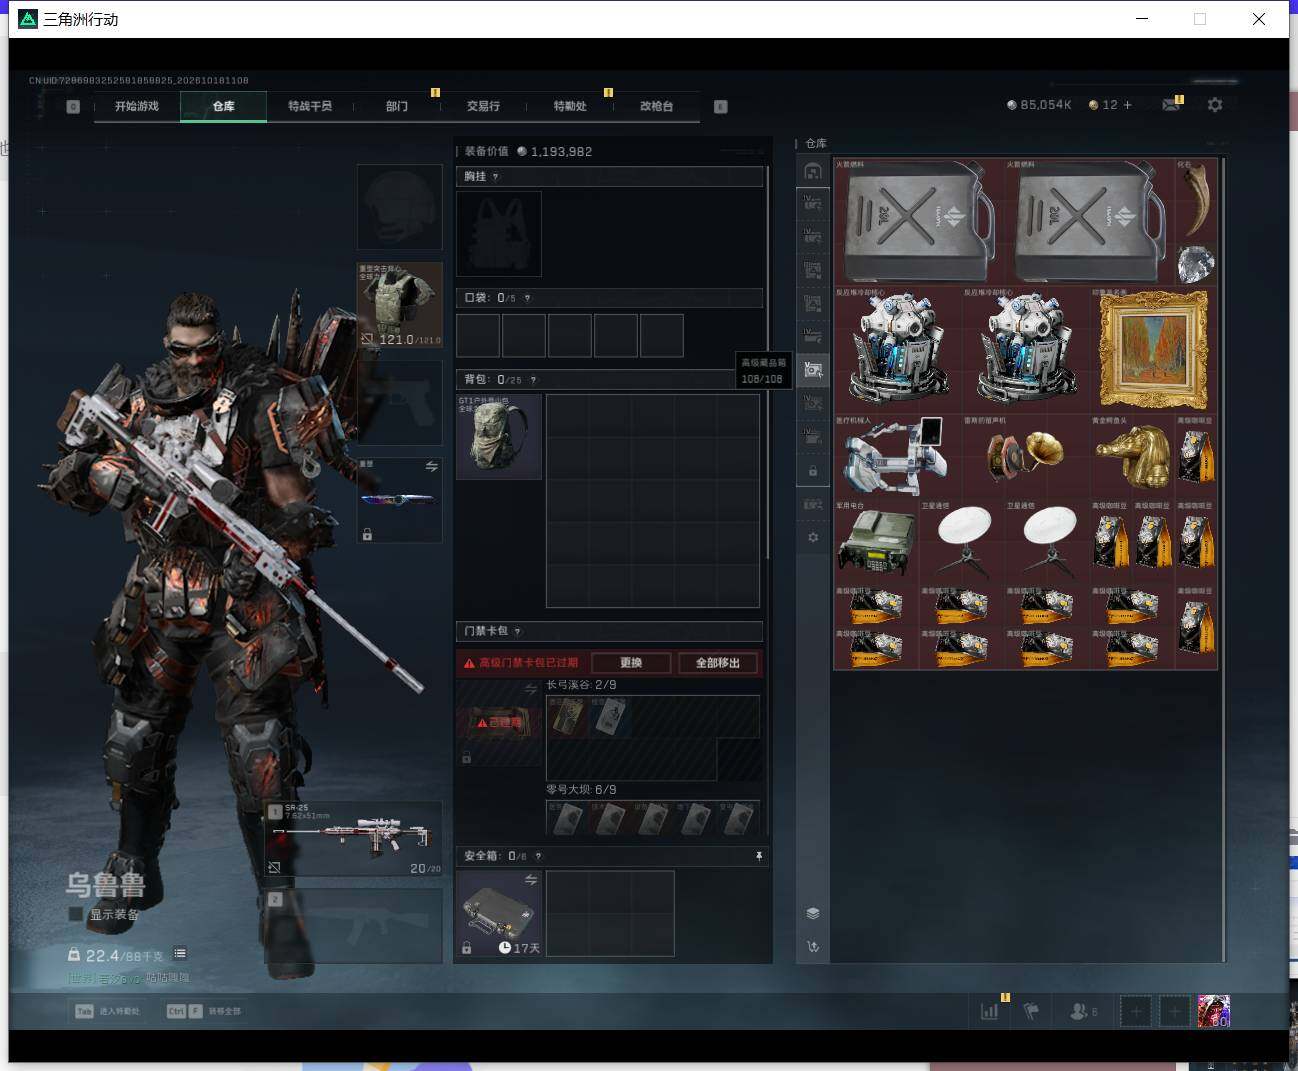Viewport: 1298px width, 1071px height.
Task: Click the help icon next to 胸挂
Action: pyautogui.click(x=496, y=177)
